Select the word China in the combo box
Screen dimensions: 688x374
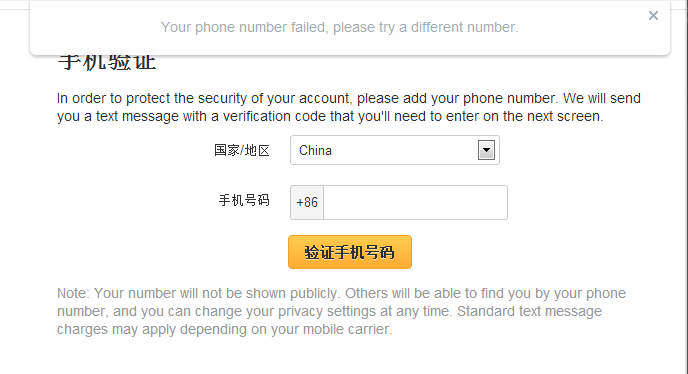pos(315,151)
